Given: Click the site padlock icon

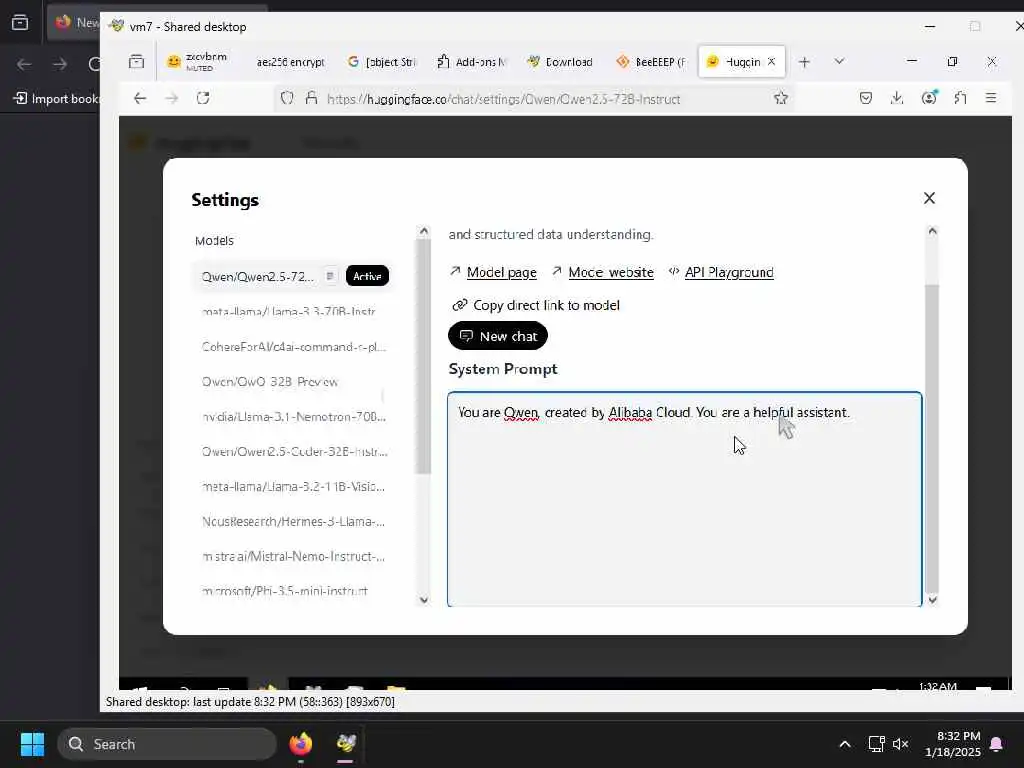Looking at the screenshot, I should click(312, 99).
